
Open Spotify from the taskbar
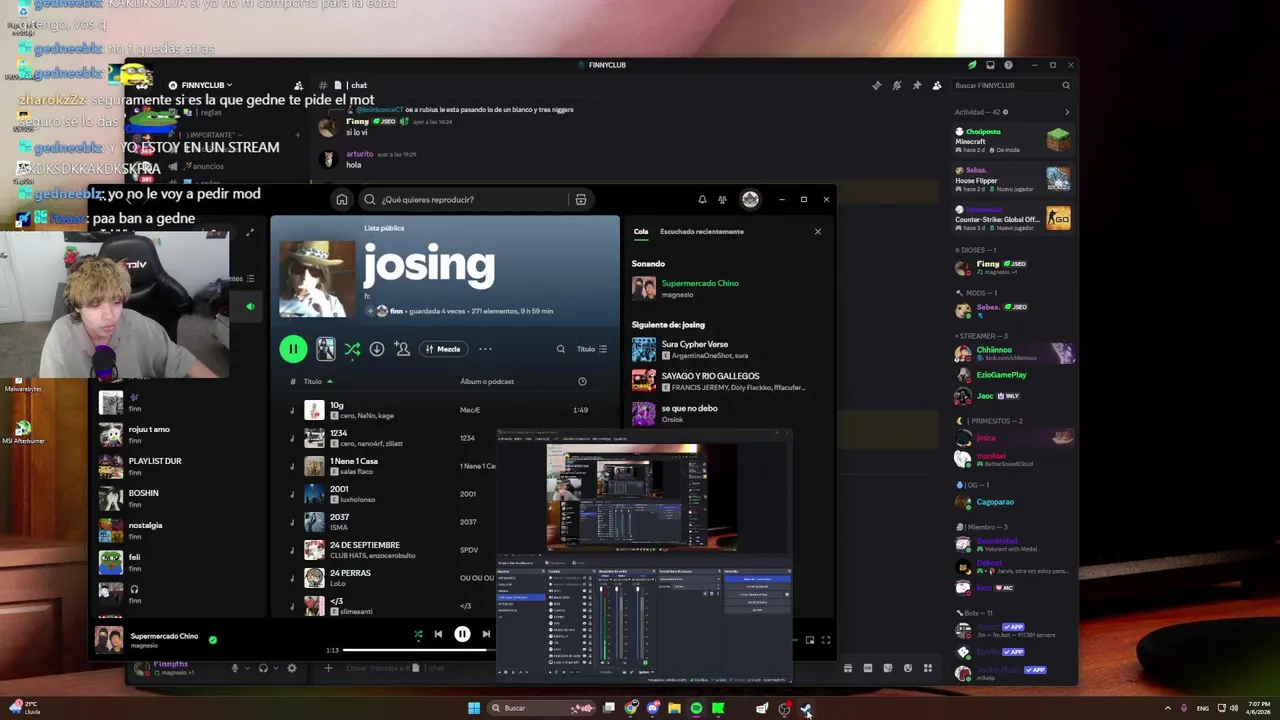pyautogui.click(x=696, y=708)
